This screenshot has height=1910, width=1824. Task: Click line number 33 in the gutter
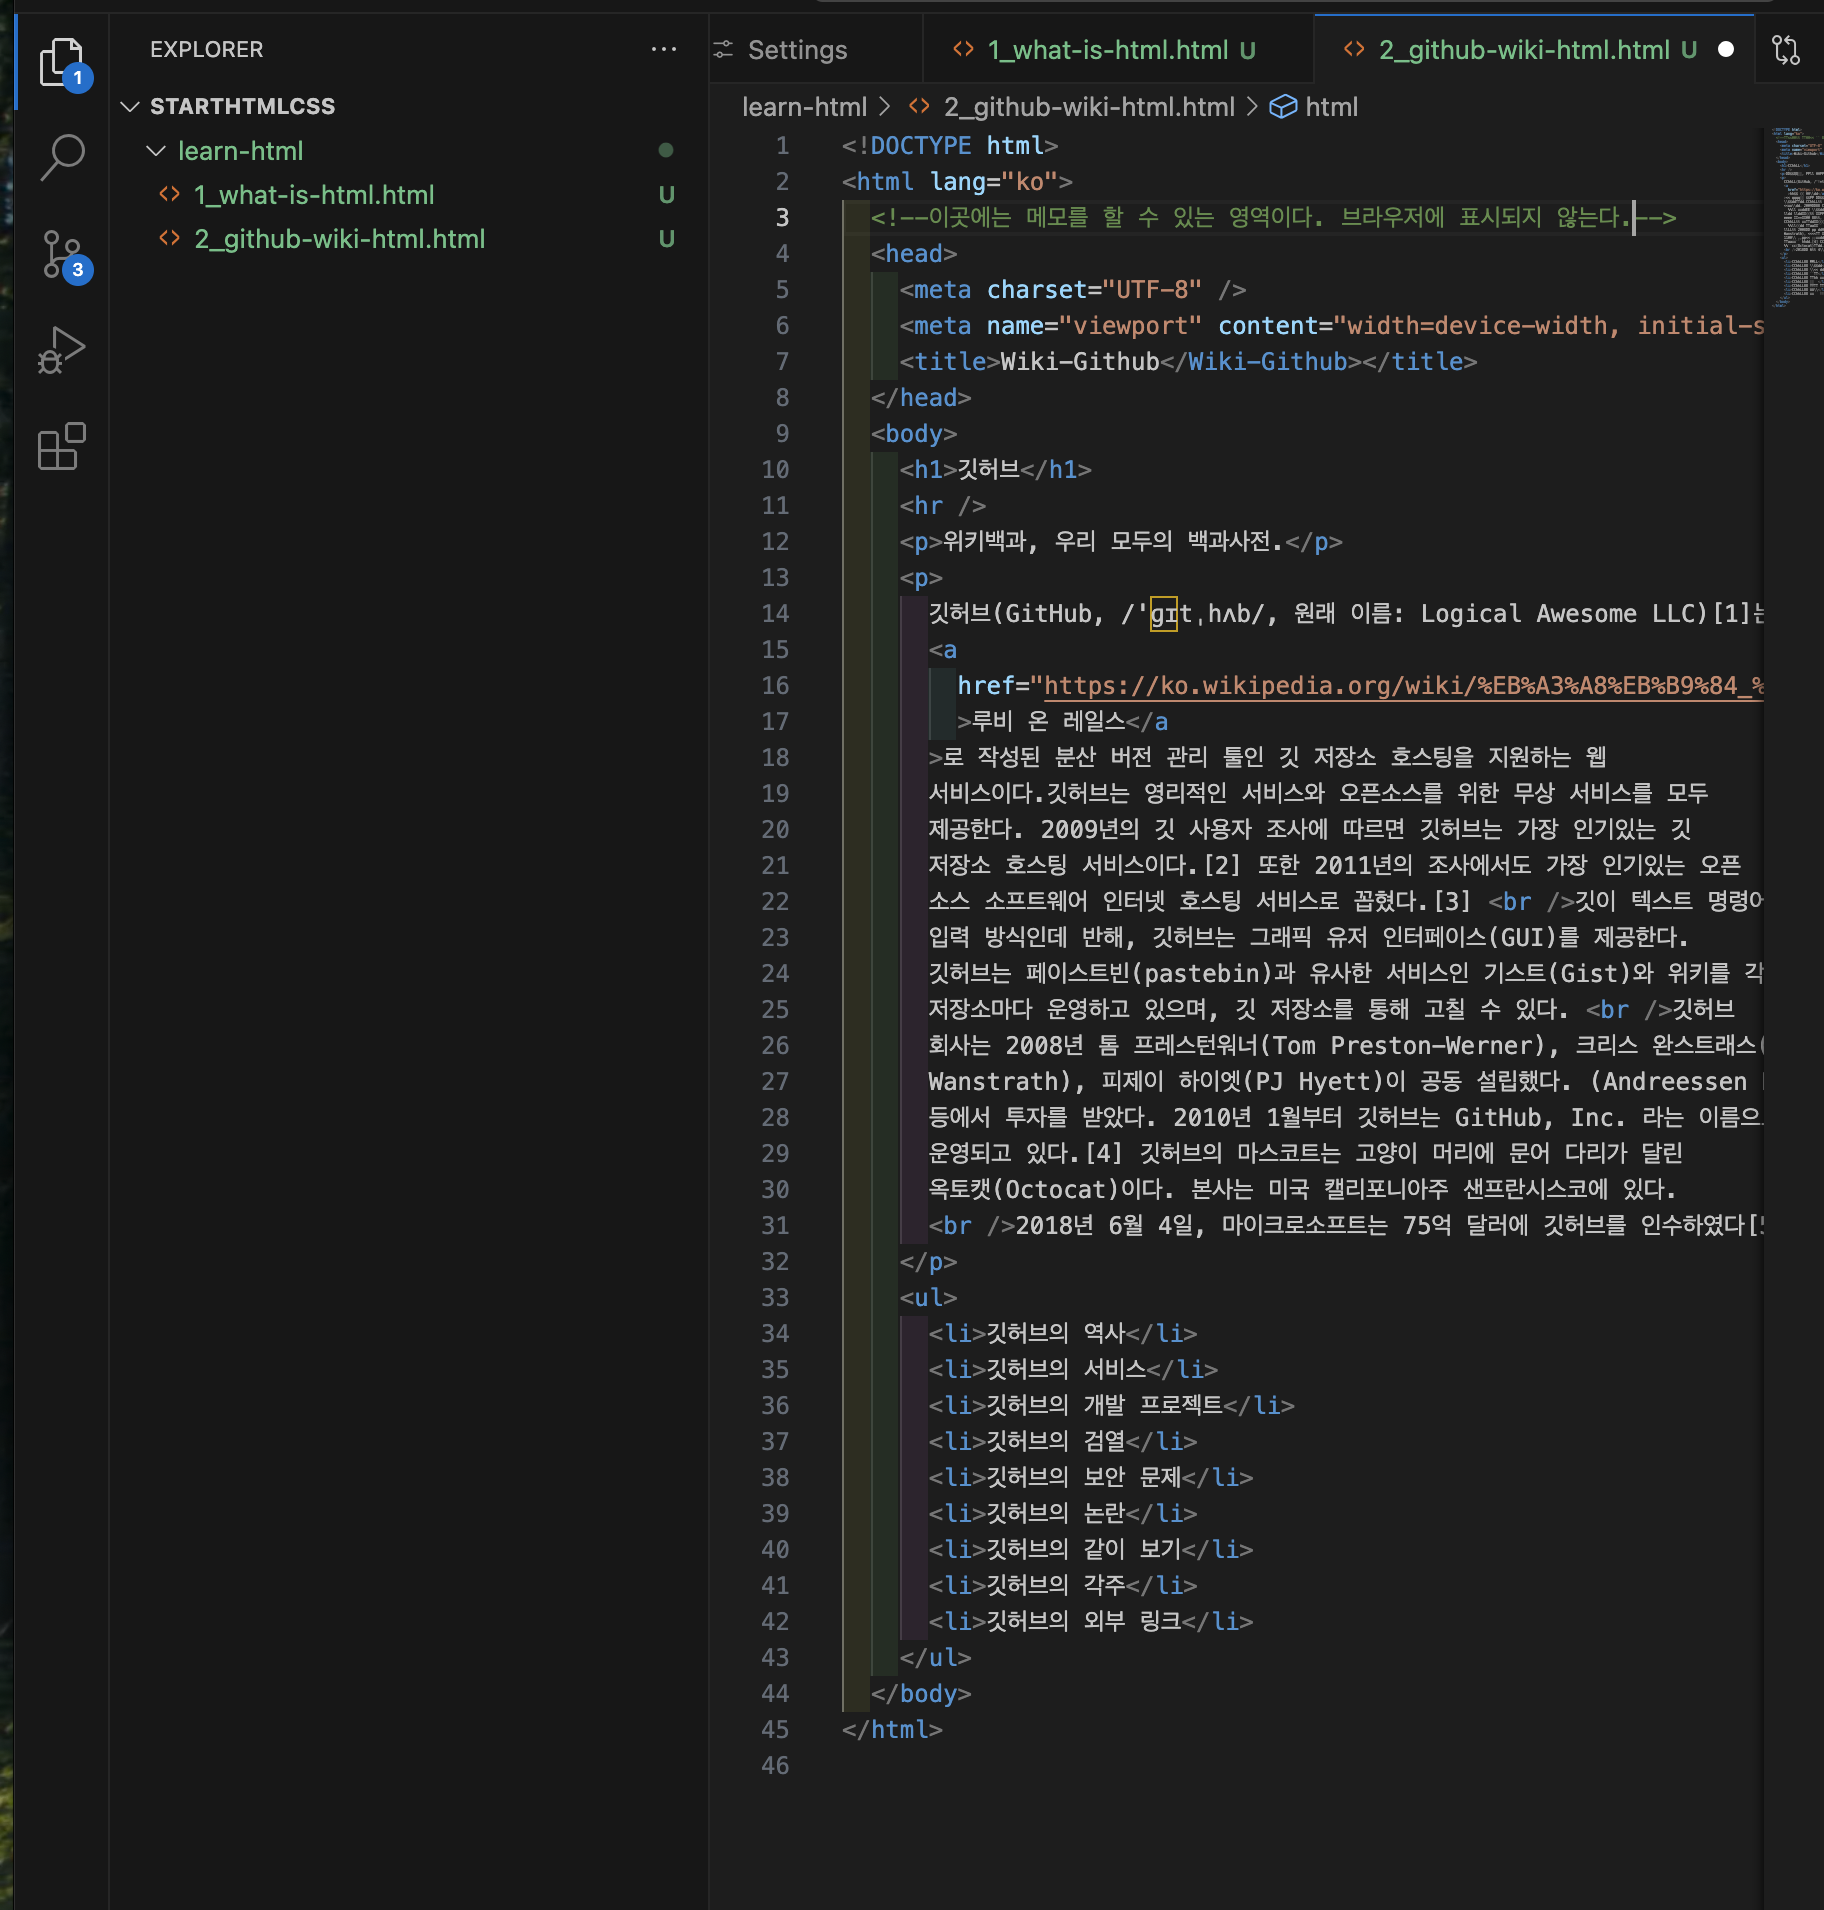775,1297
